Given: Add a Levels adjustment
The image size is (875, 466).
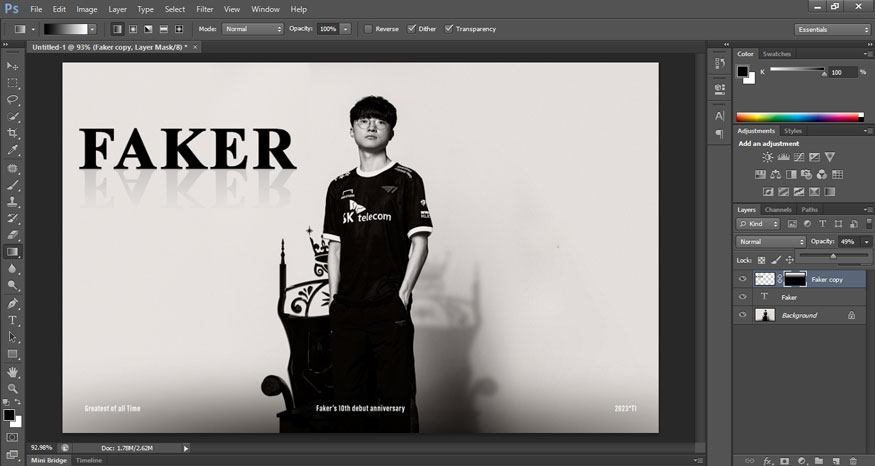Looking at the screenshot, I should point(783,157).
